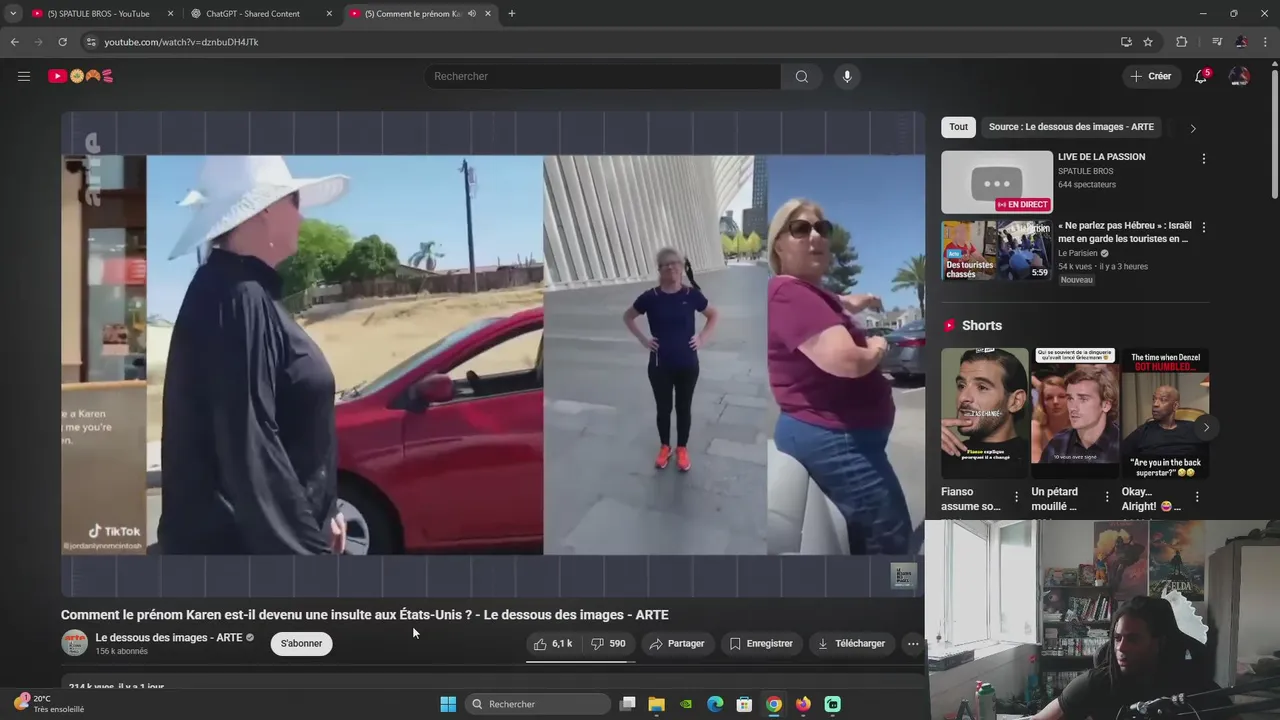Go to the YouTube home logo
1280x720 pixels.
(x=81, y=76)
